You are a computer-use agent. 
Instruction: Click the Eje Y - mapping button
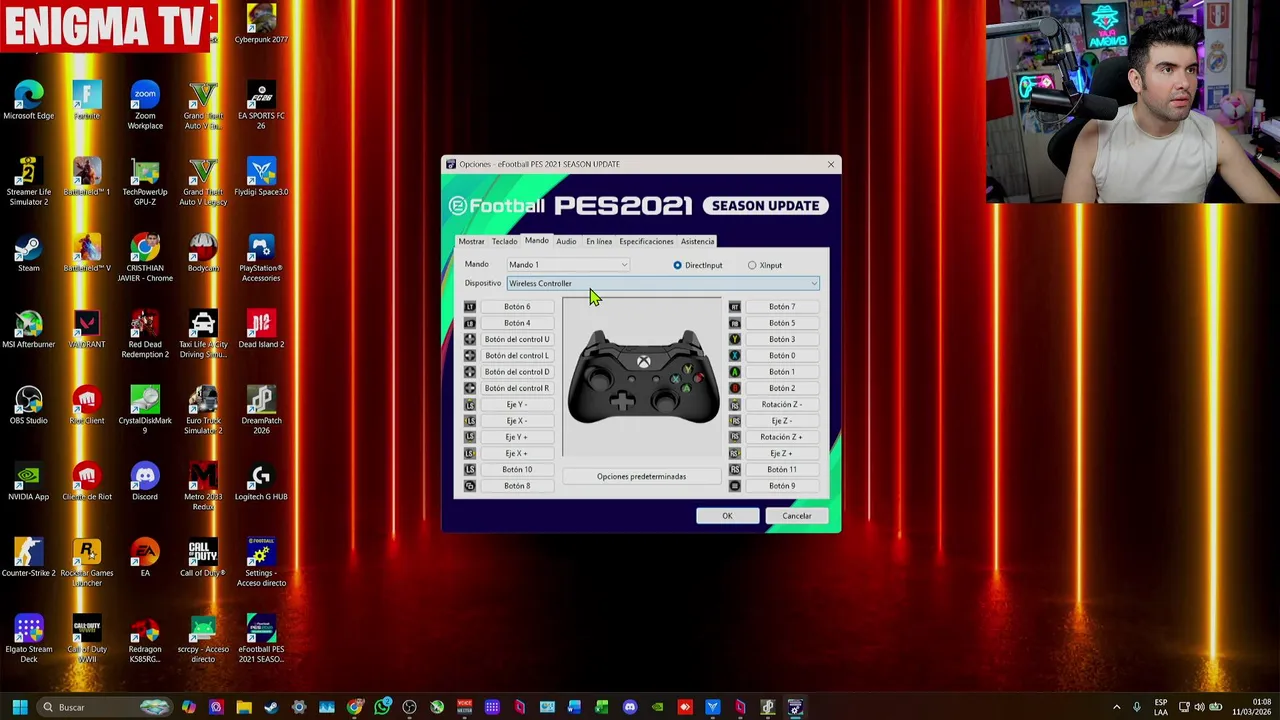[x=517, y=404]
